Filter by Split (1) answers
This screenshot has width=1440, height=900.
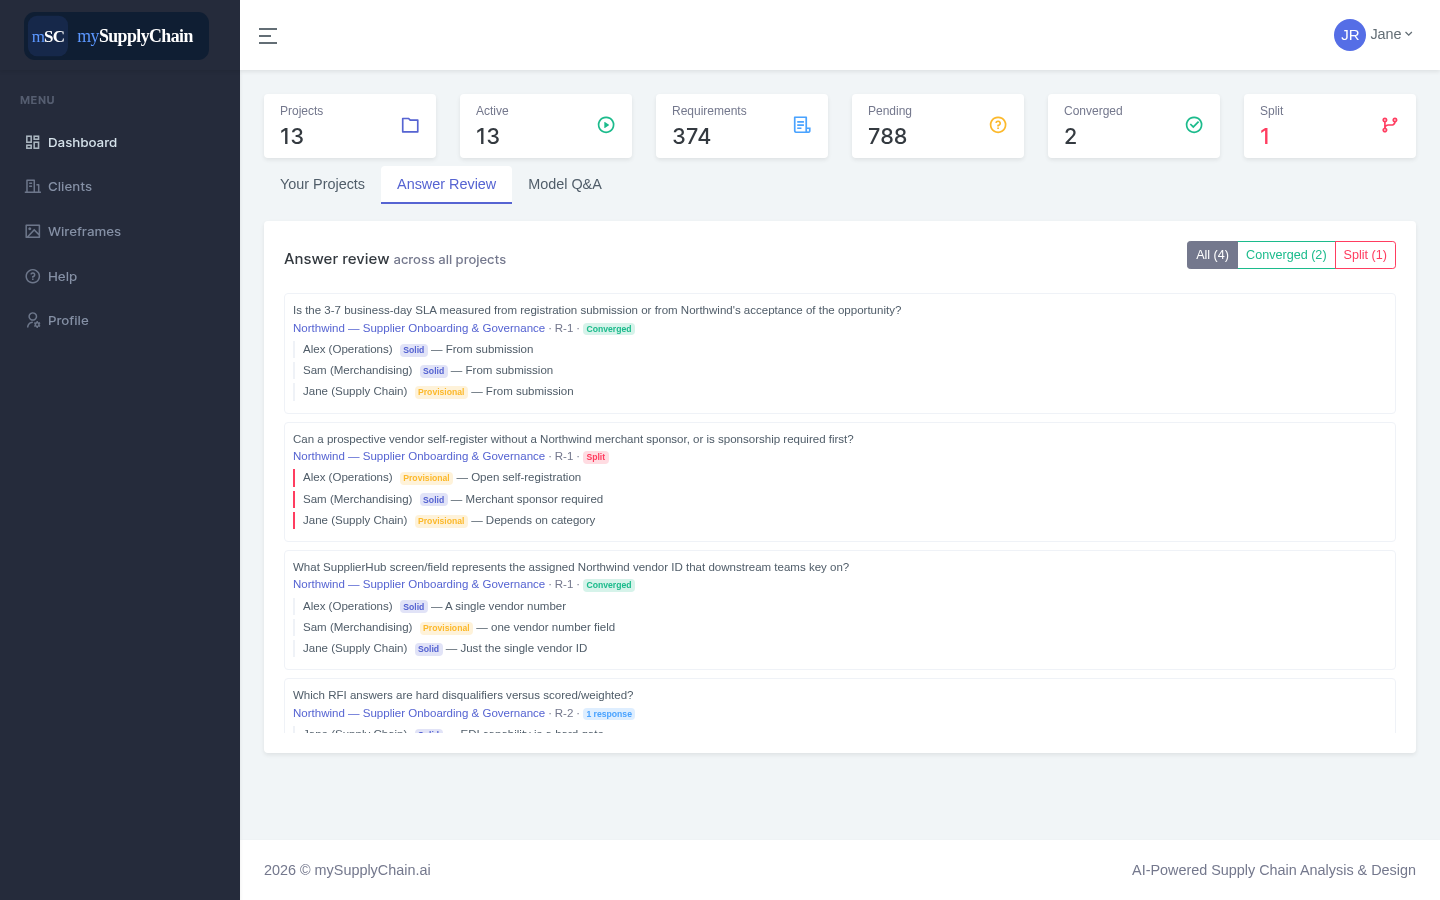tap(1365, 255)
